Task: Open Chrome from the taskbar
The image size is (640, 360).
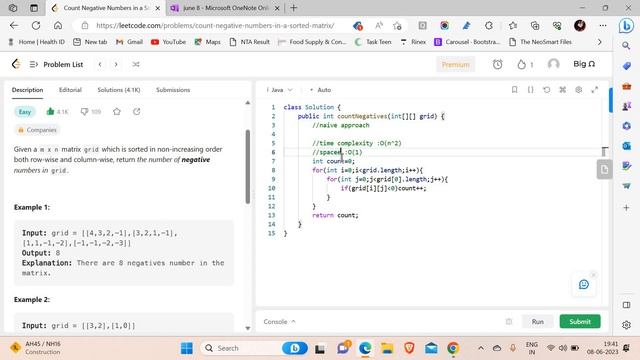Action: 453,348
